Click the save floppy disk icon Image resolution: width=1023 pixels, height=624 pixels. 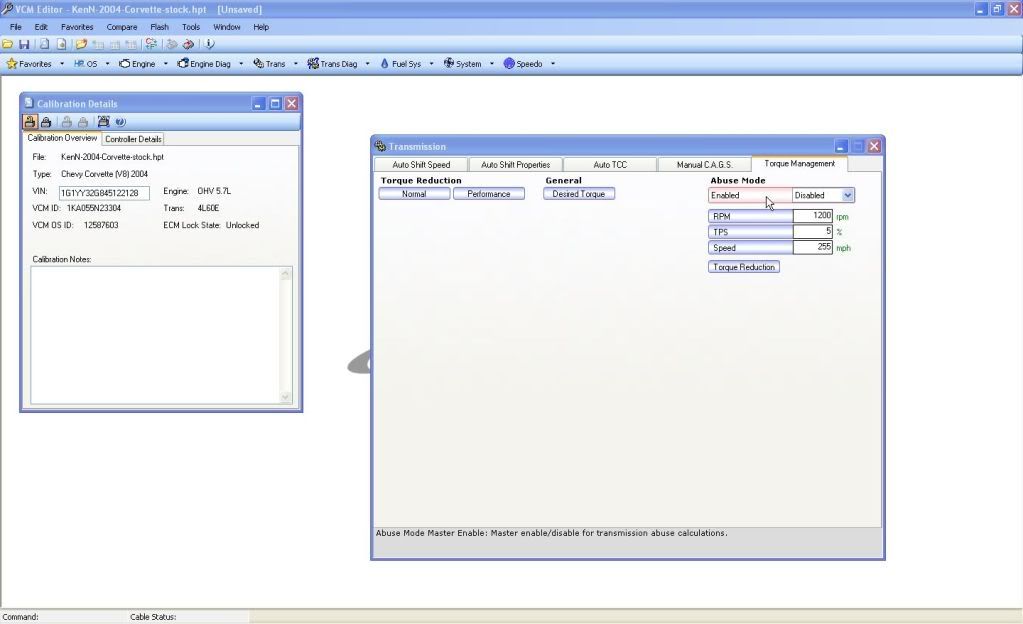click(24, 44)
